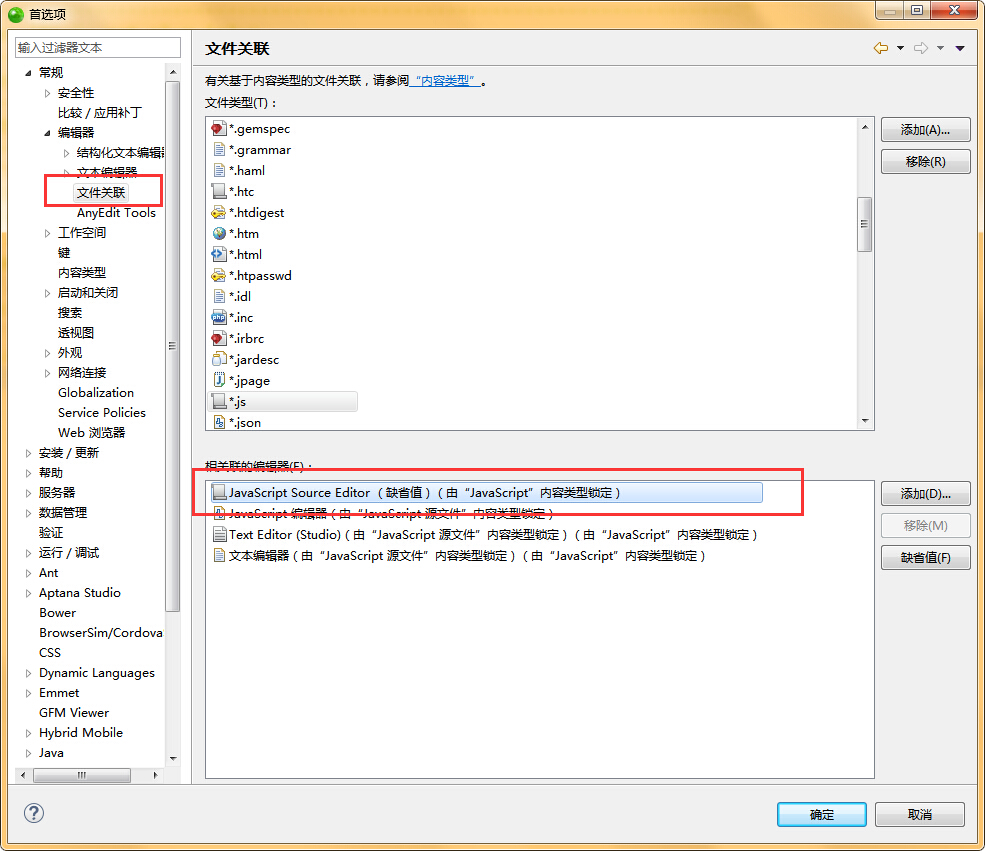Select the *.htm globe icon entry
Image resolution: width=985 pixels, height=851 pixels.
[219, 233]
